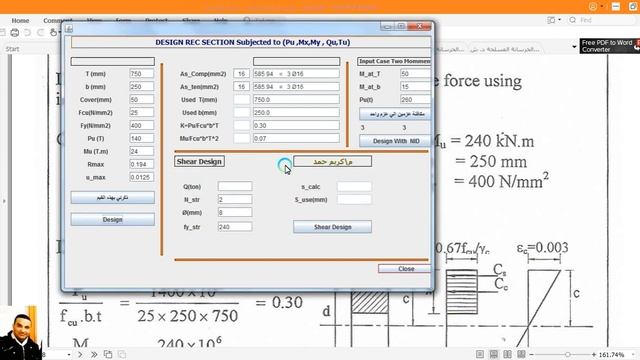Click the Free PDF to Word Converter banner

609,46
